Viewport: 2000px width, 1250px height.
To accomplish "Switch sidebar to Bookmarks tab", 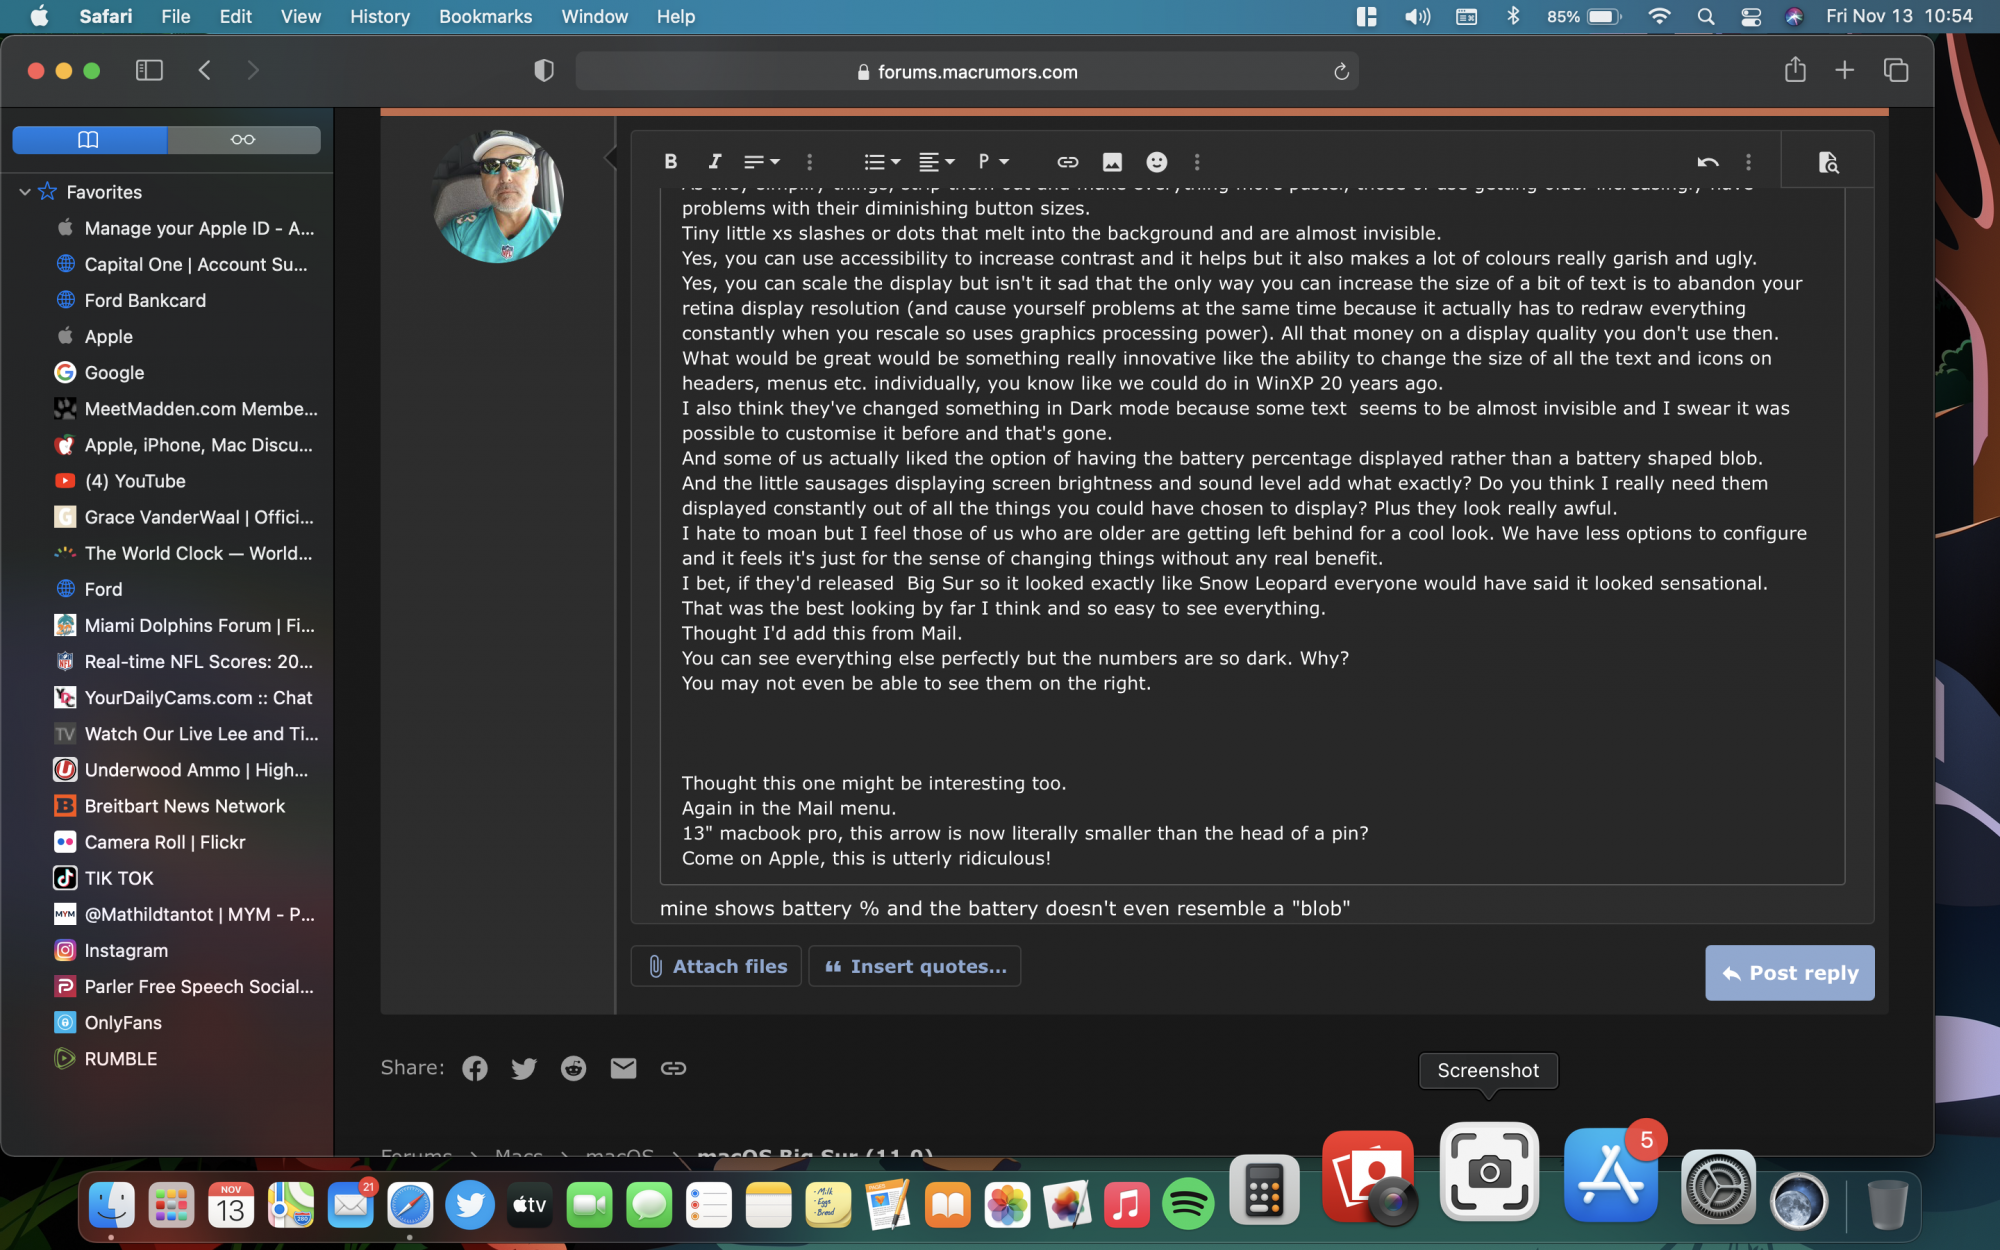I will [x=89, y=139].
